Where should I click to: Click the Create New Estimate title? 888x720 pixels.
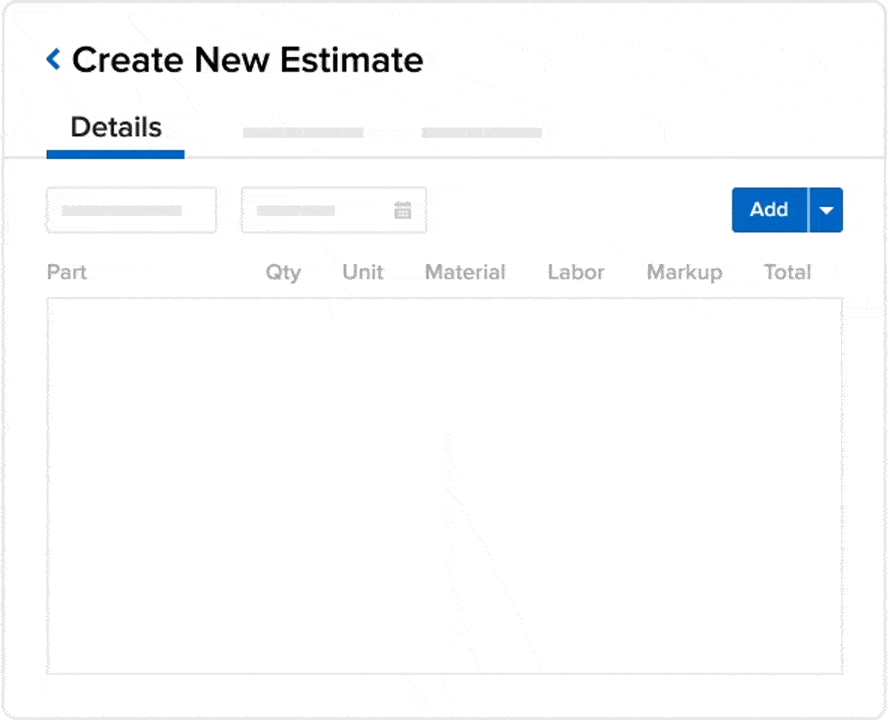[247, 60]
